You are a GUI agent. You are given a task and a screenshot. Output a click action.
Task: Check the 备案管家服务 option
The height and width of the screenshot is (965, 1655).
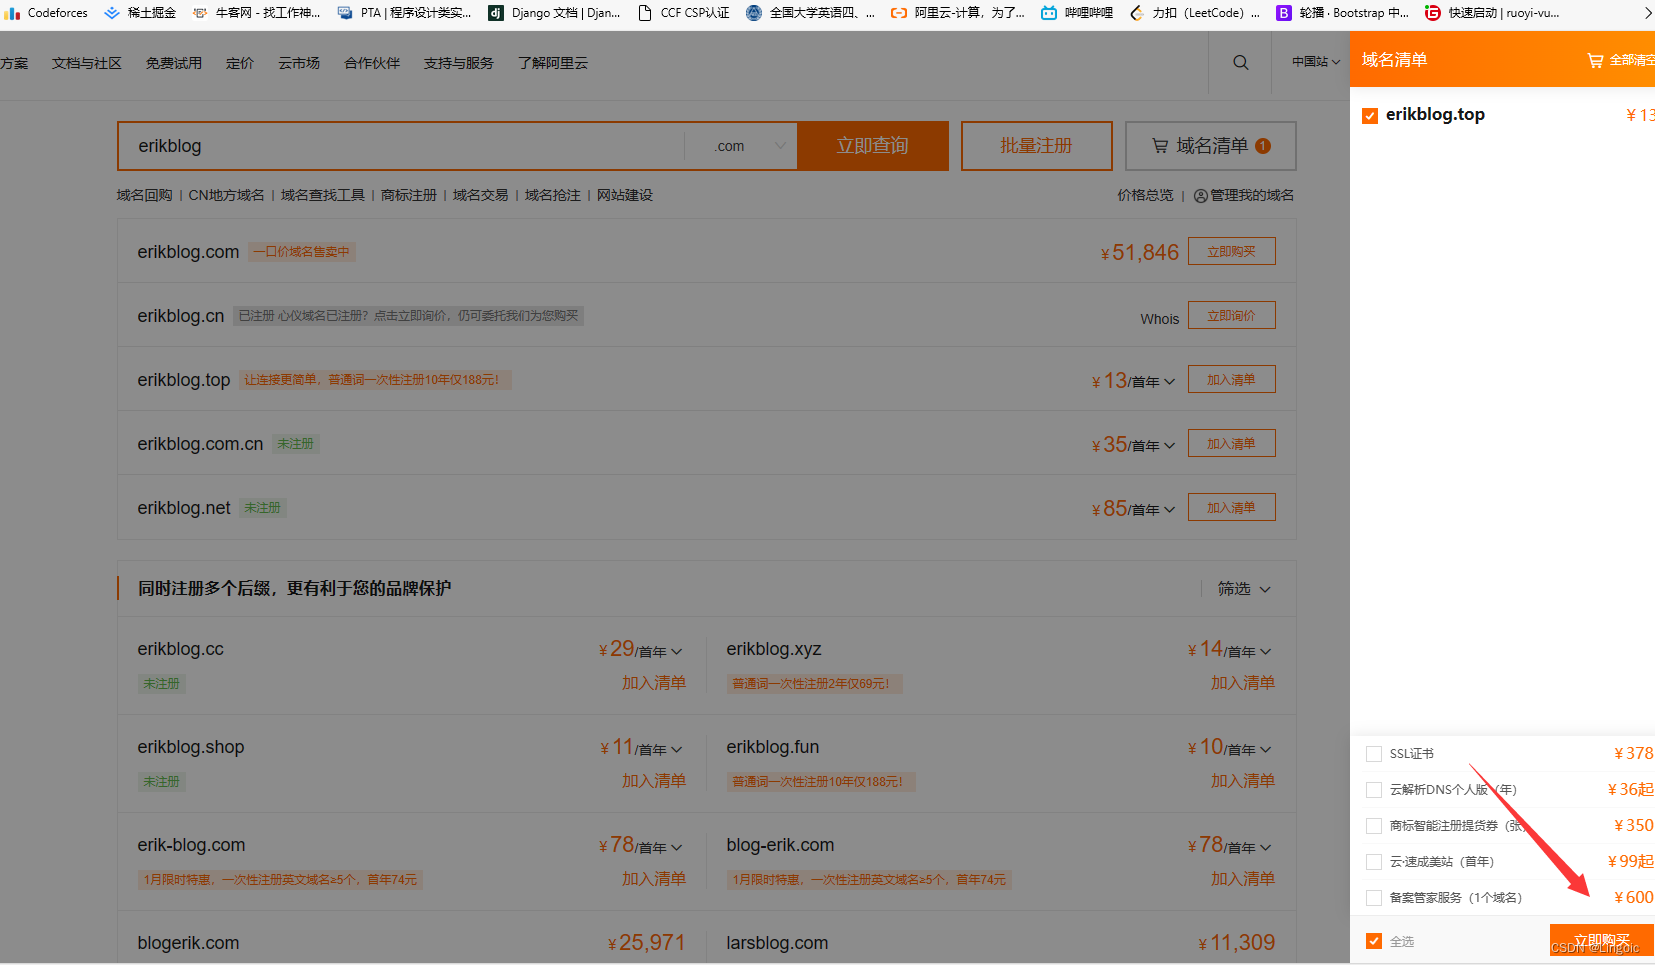point(1374,898)
